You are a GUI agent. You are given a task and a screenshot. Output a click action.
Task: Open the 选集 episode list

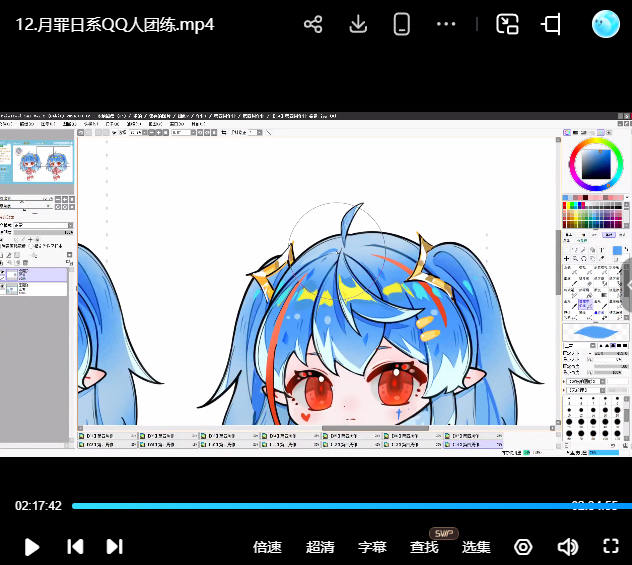coord(476,547)
